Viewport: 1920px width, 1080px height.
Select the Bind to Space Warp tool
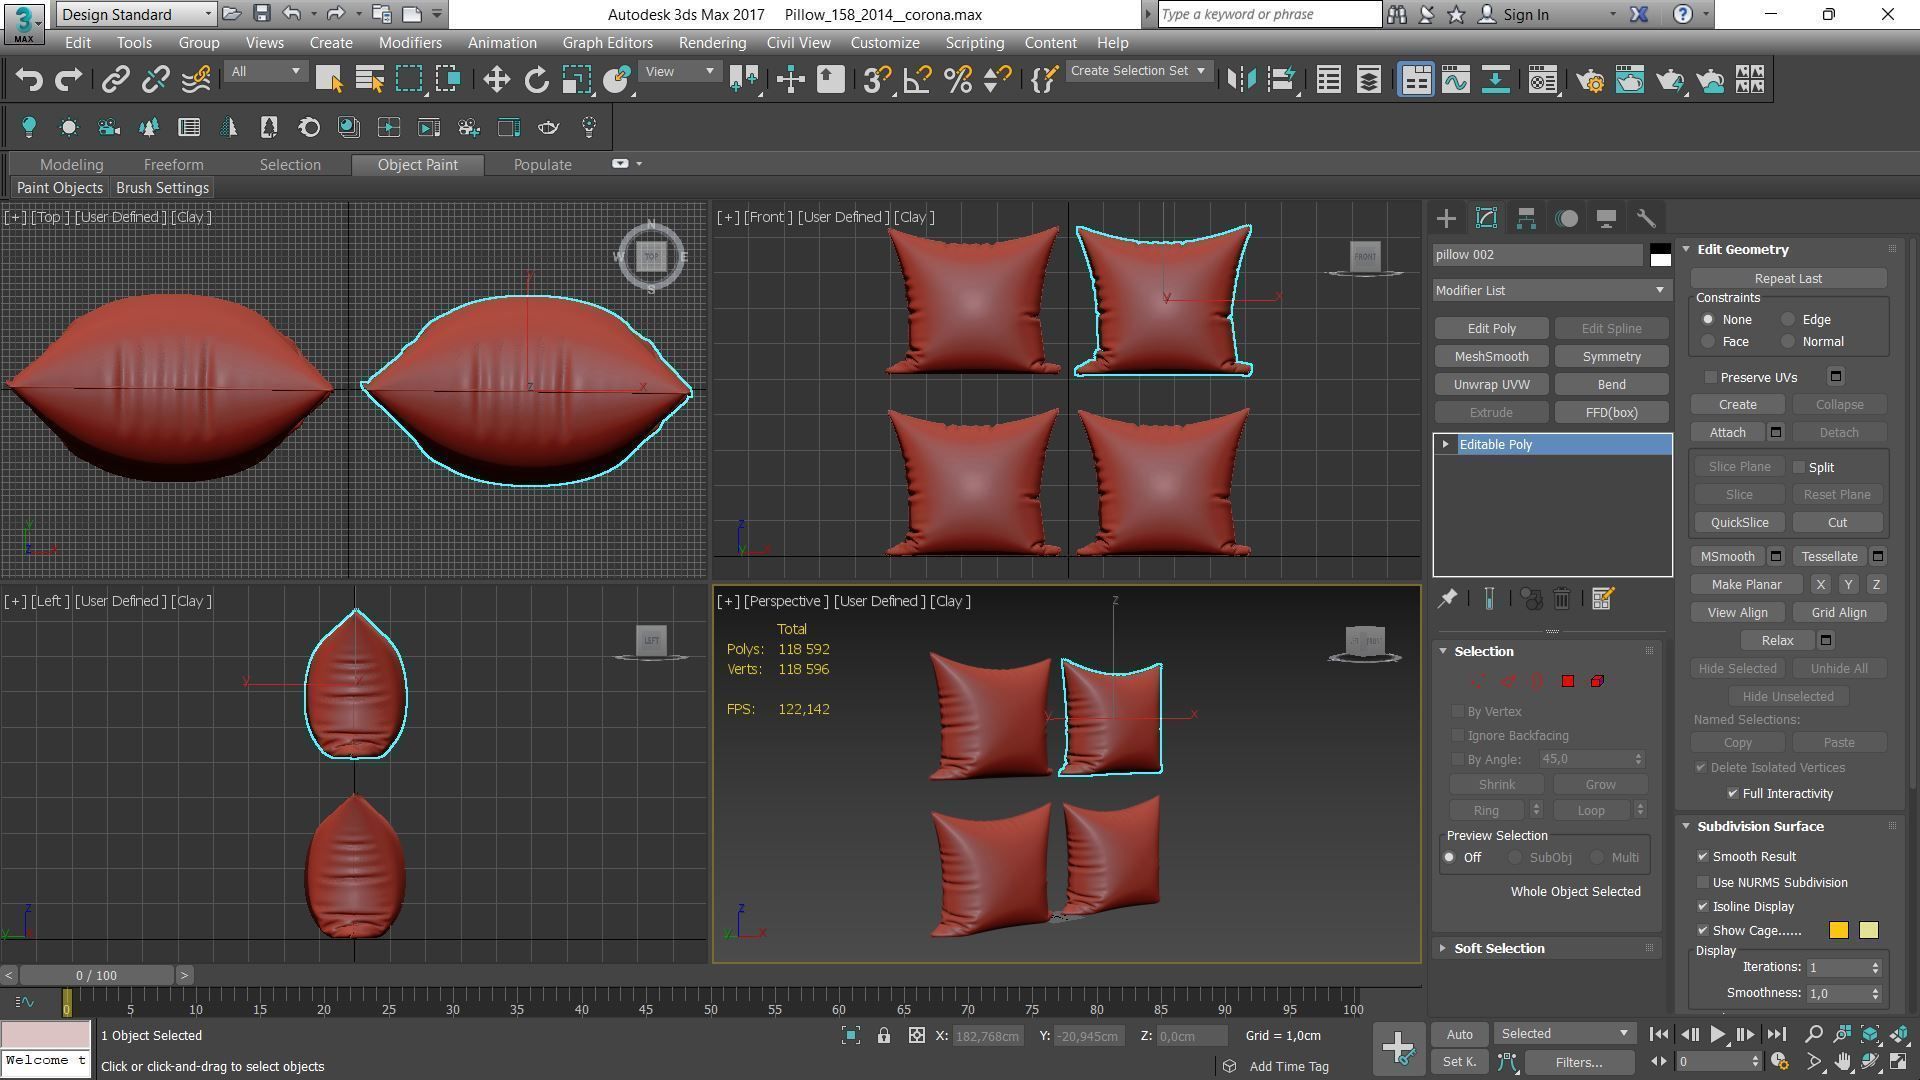(197, 80)
